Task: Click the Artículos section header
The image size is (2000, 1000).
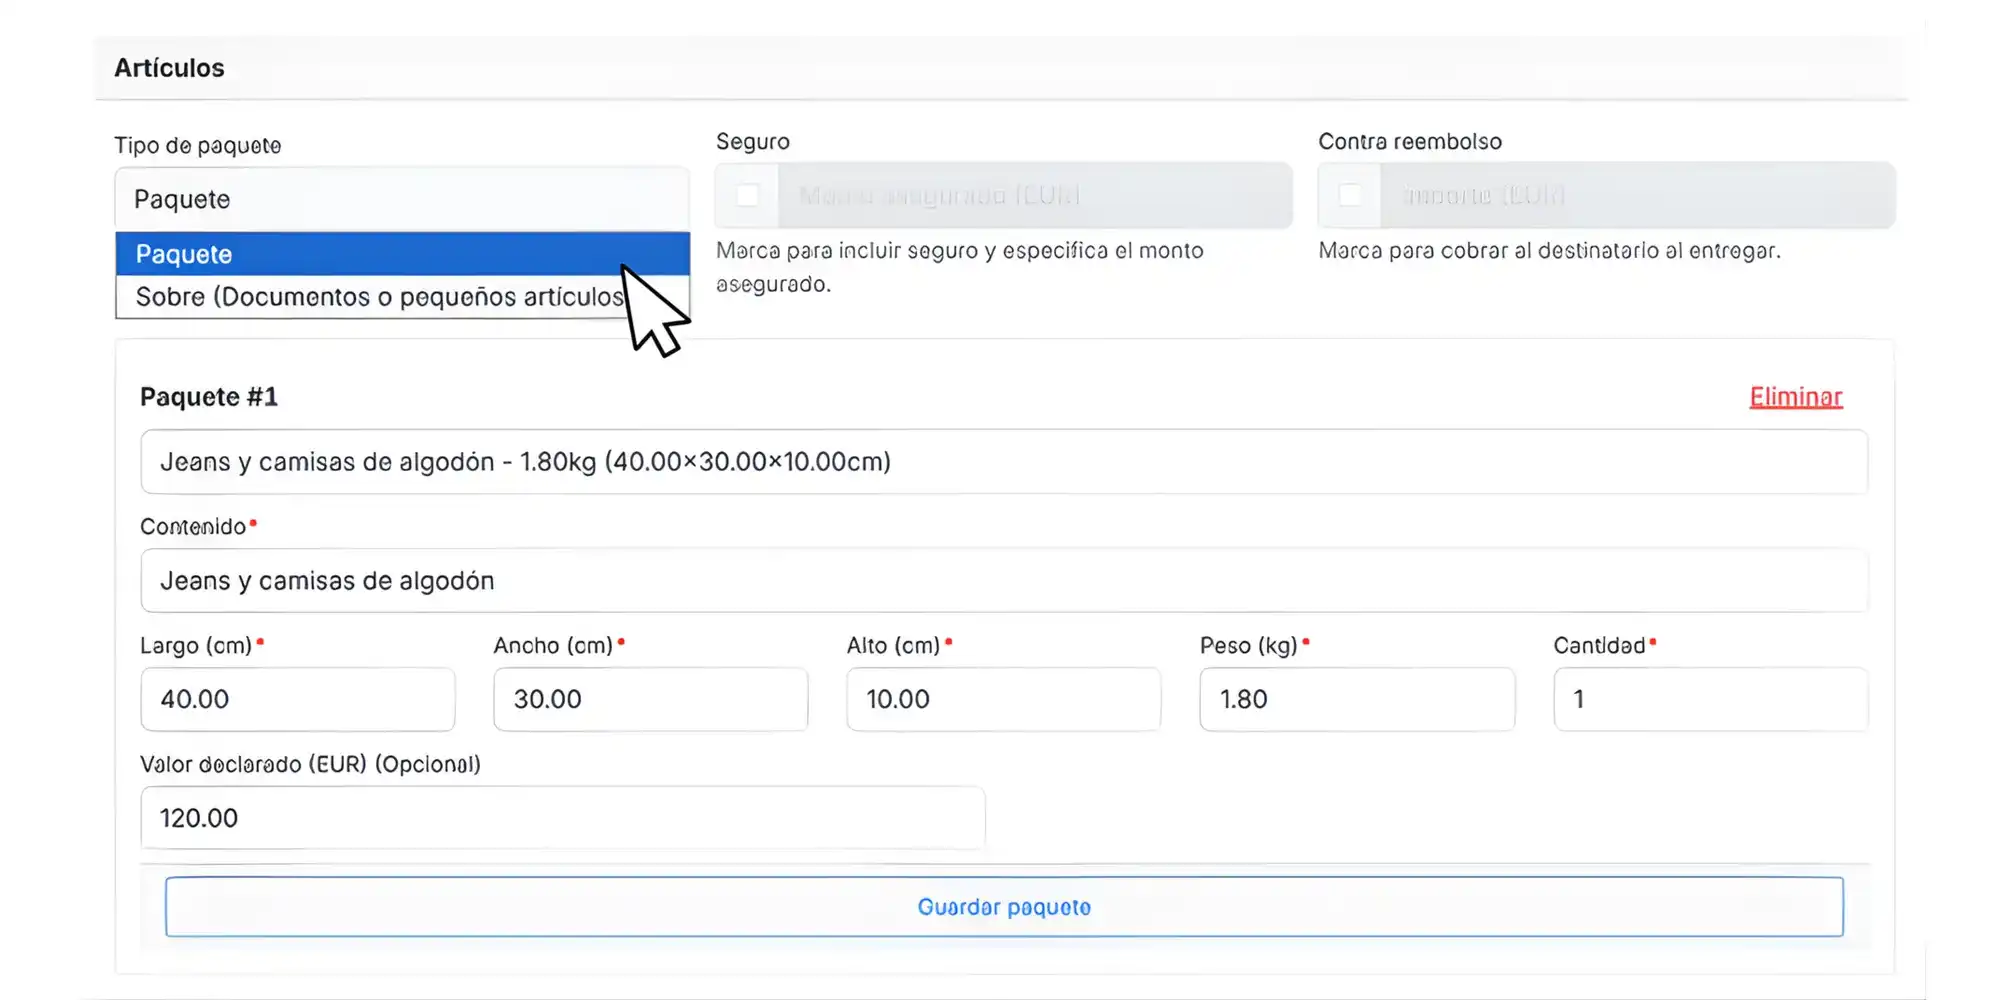Action: click(169, 68)
